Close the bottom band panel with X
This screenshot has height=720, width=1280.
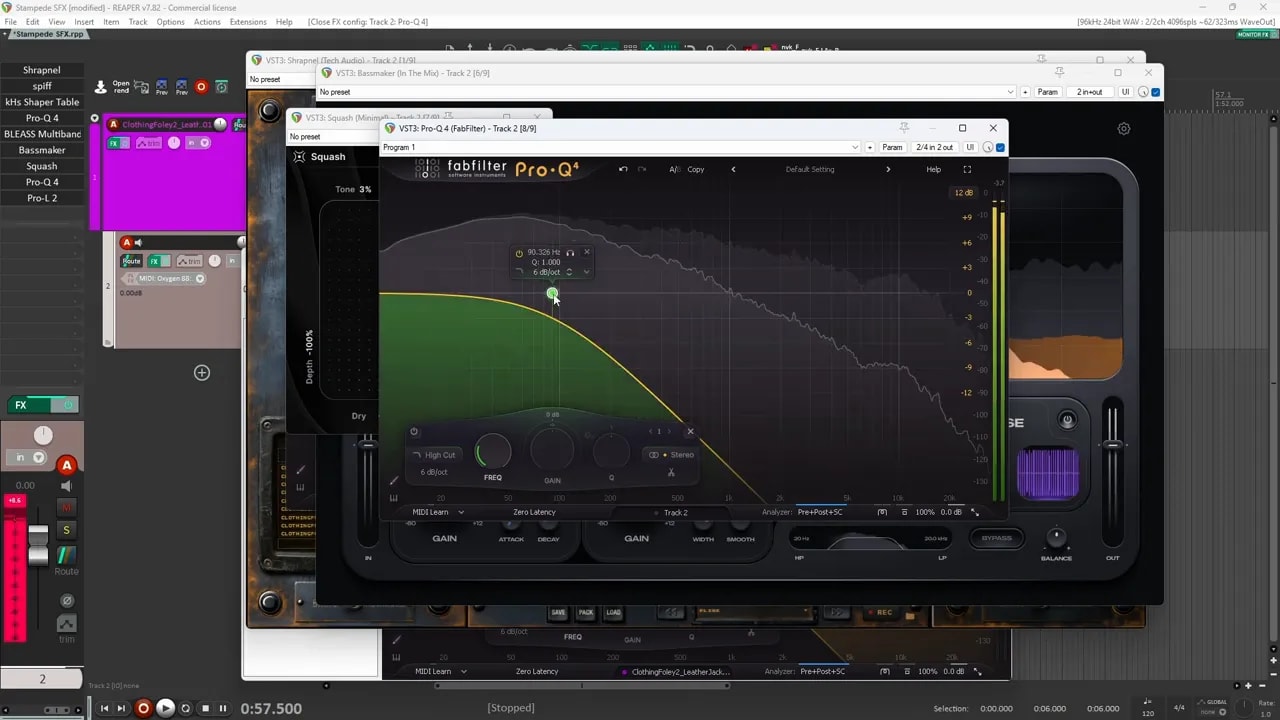pyautogui.click(x=690, y=432)
